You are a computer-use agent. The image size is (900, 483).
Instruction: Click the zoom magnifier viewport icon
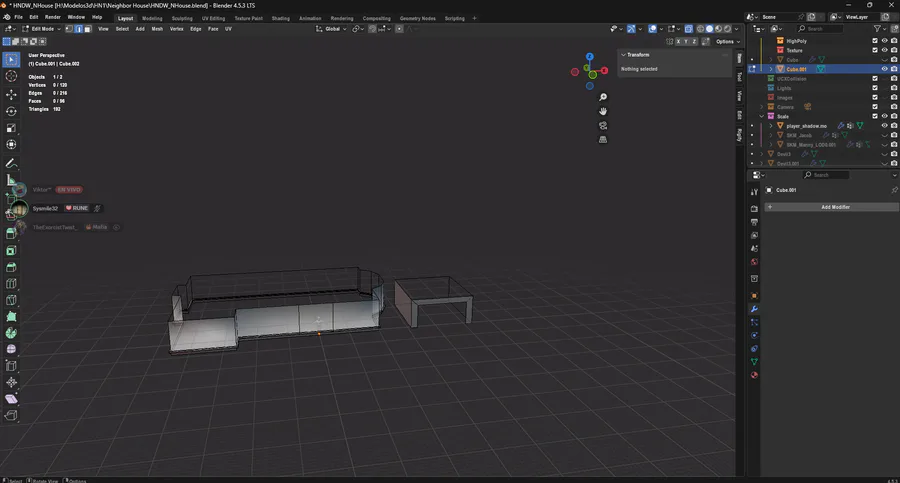pos(603,97)
